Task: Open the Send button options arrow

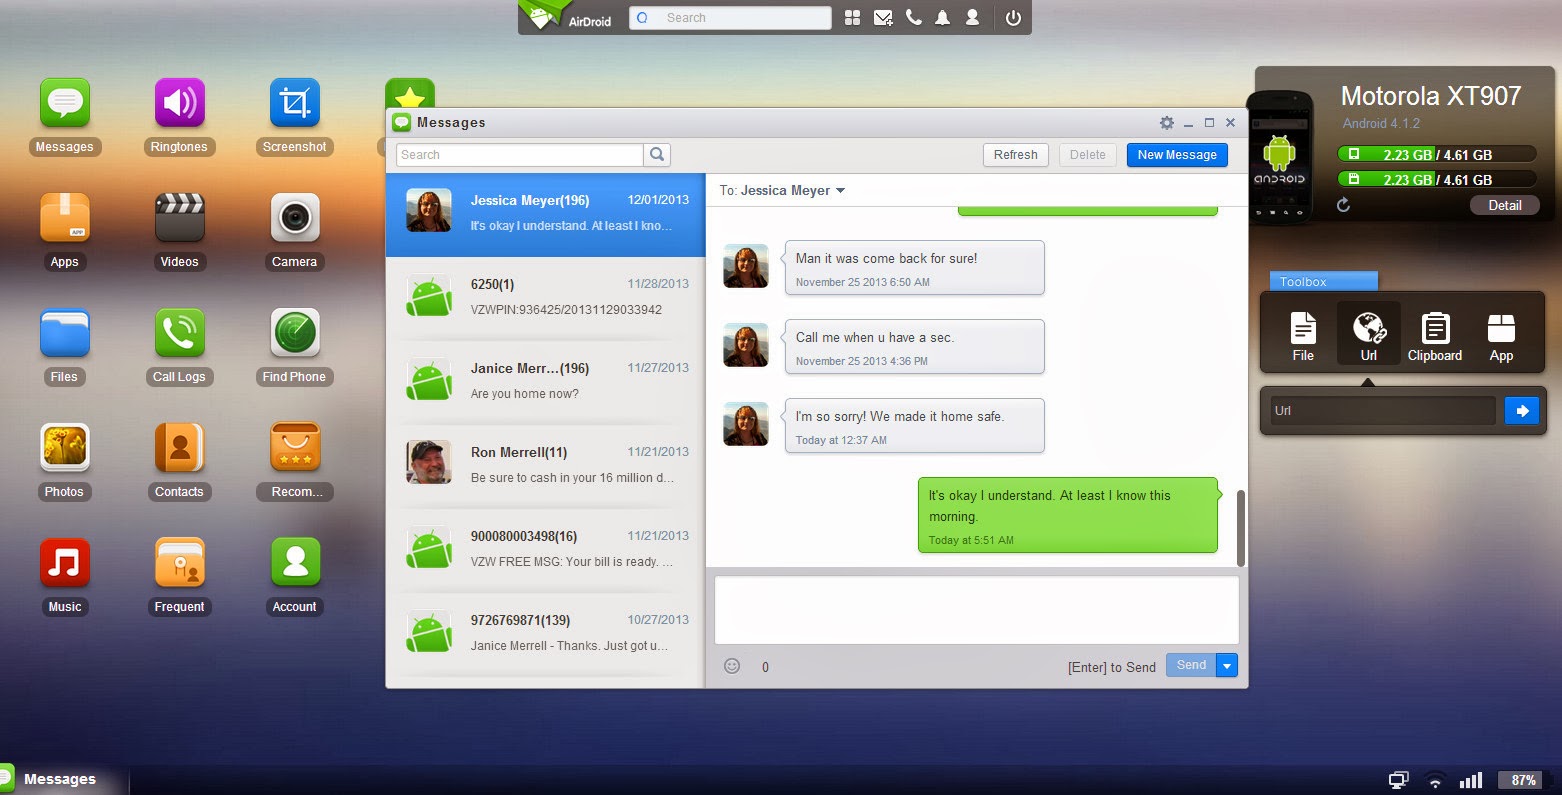Action: point(1227,665)
